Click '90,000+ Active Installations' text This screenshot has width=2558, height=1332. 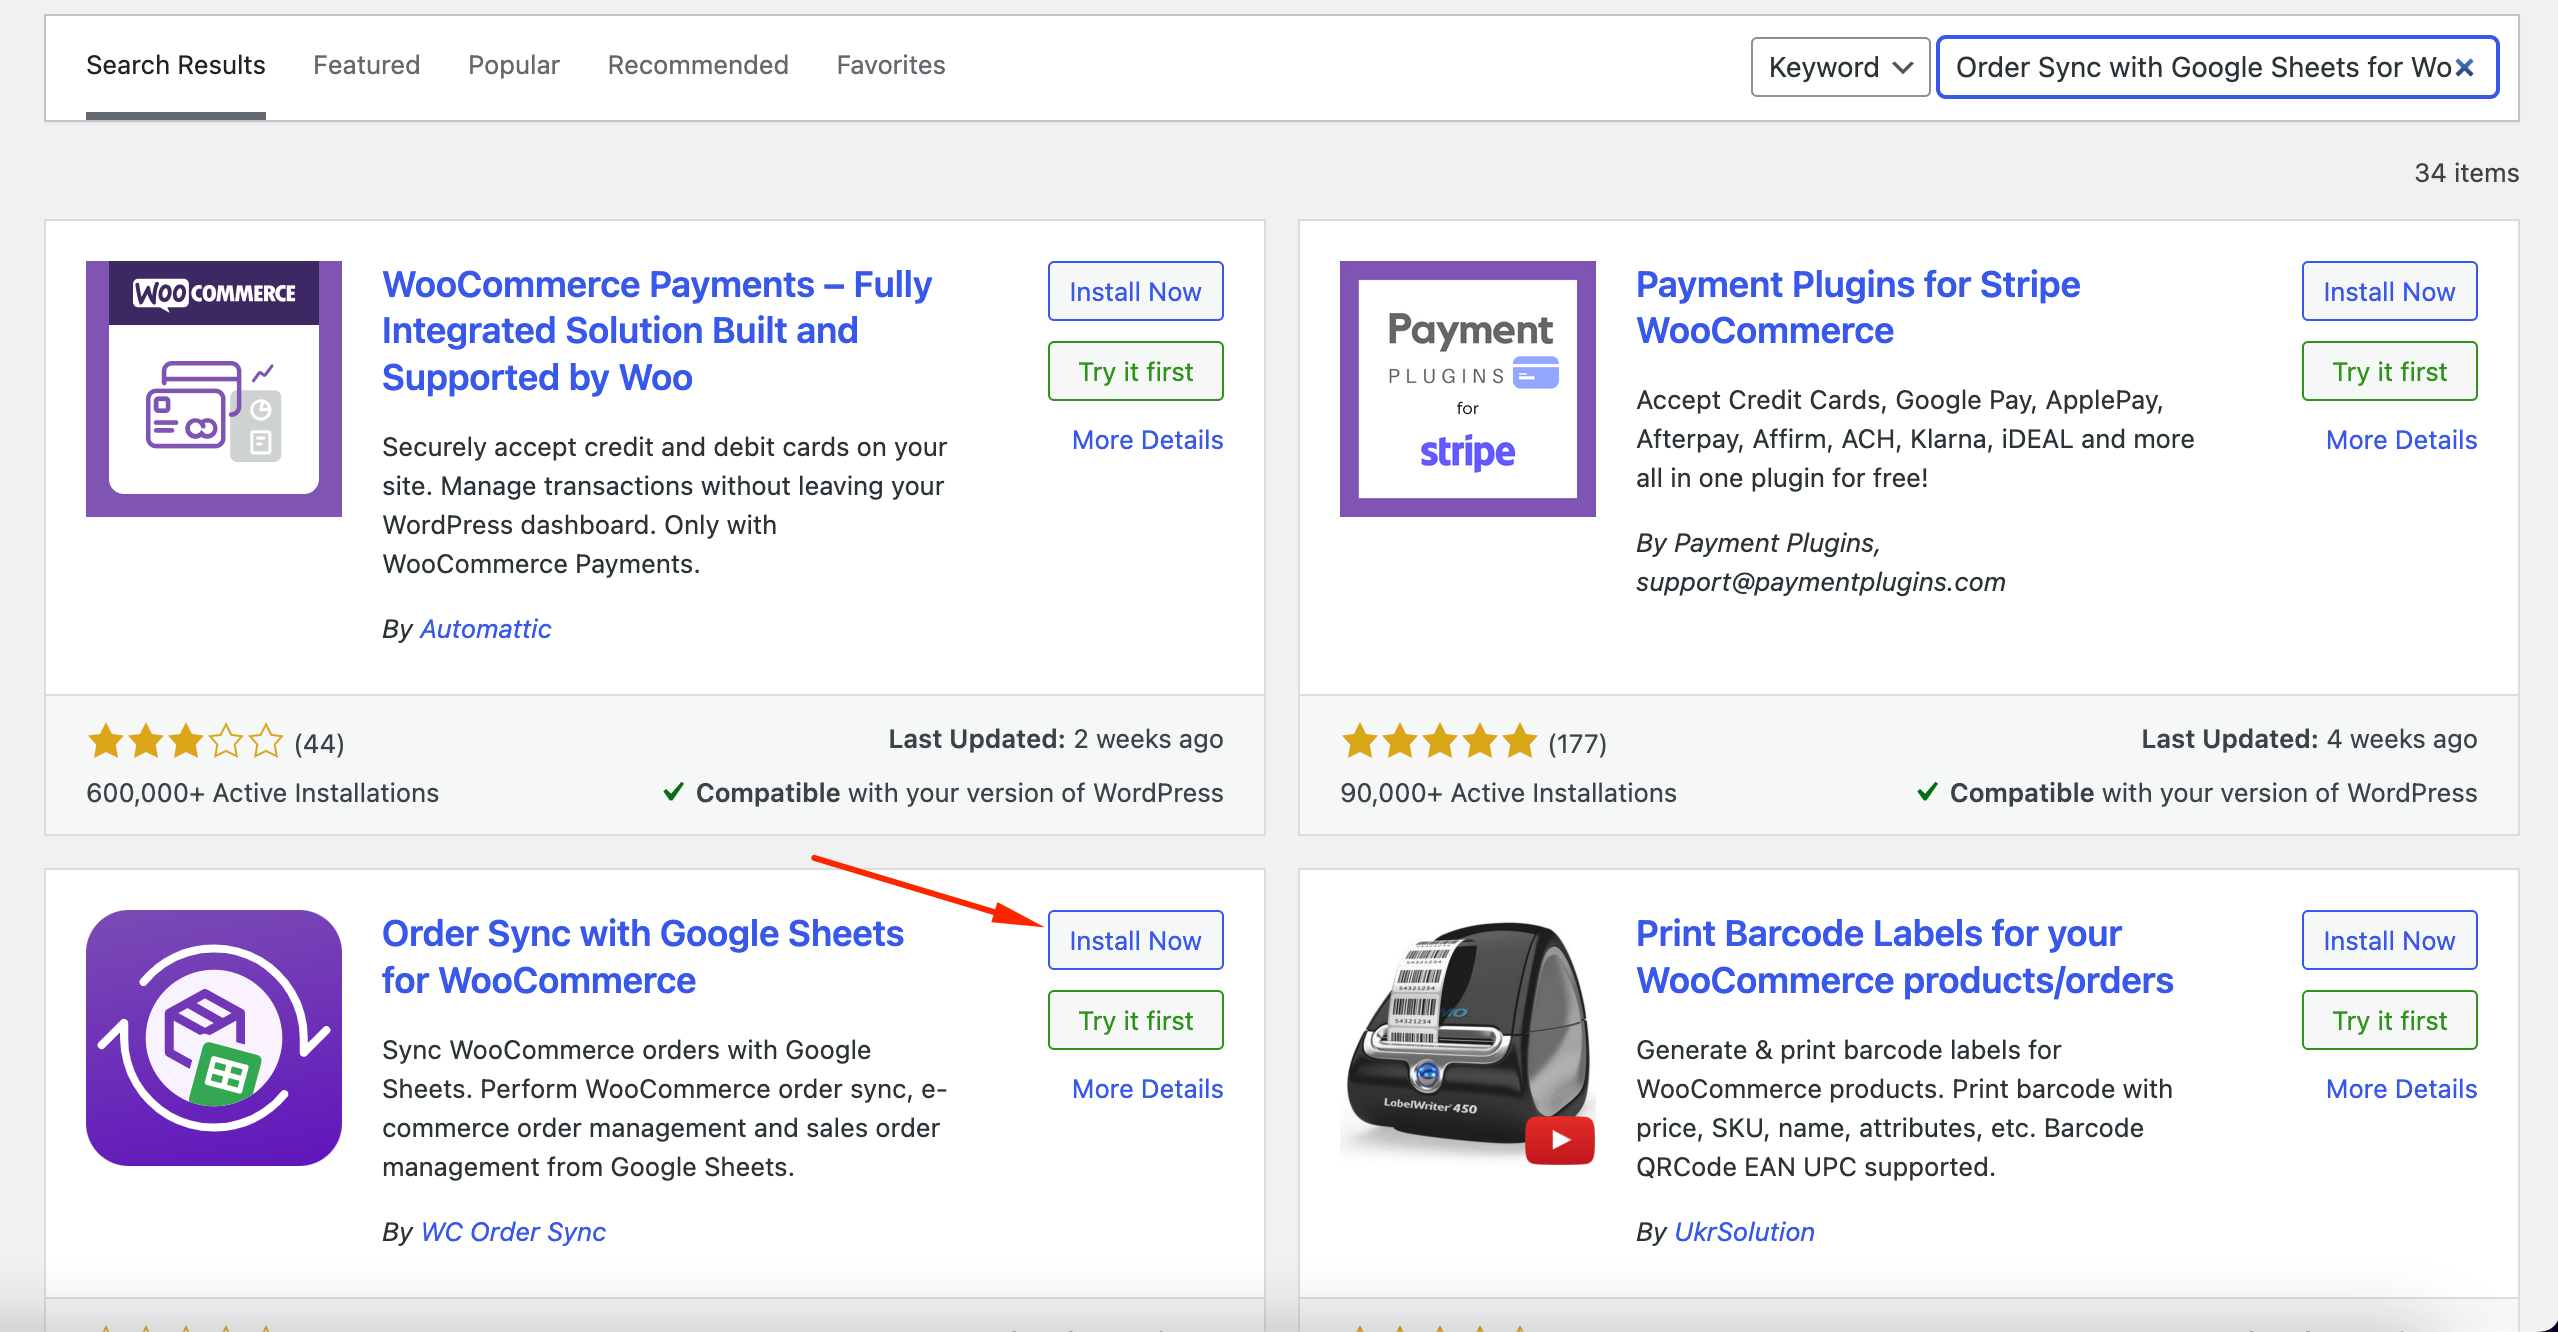tap(1508, 793)
